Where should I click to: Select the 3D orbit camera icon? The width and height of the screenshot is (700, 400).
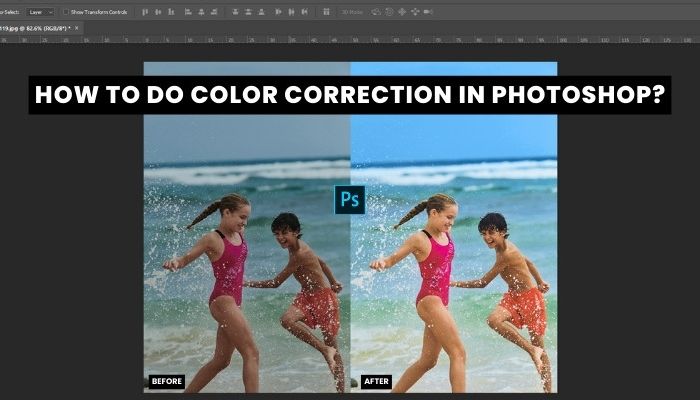[x=376, y=12]
